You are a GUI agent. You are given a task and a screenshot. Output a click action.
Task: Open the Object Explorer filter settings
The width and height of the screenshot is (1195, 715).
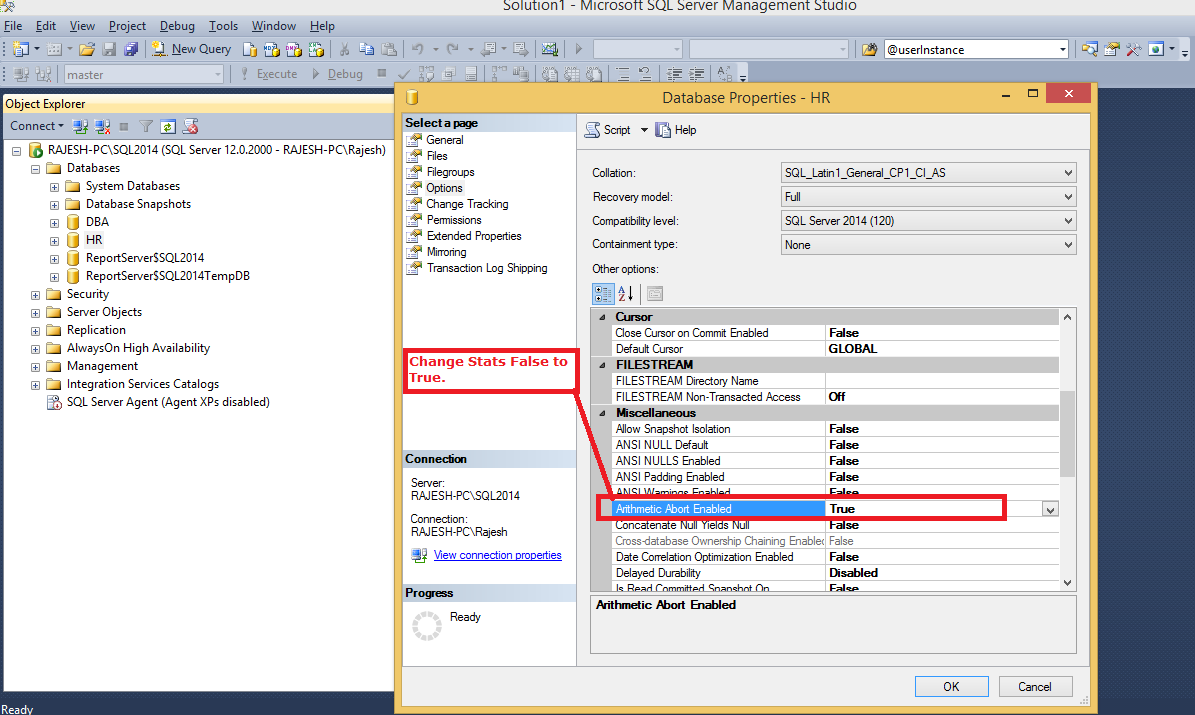[146, 126]
